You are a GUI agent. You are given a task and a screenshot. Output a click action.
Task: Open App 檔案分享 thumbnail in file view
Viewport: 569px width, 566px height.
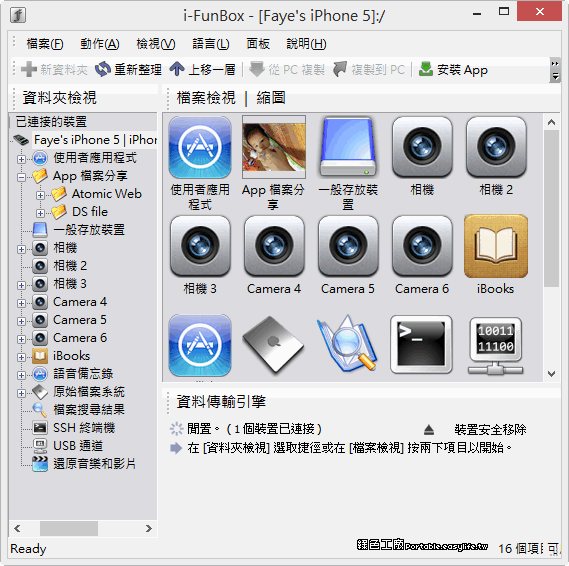coord(274,147)
